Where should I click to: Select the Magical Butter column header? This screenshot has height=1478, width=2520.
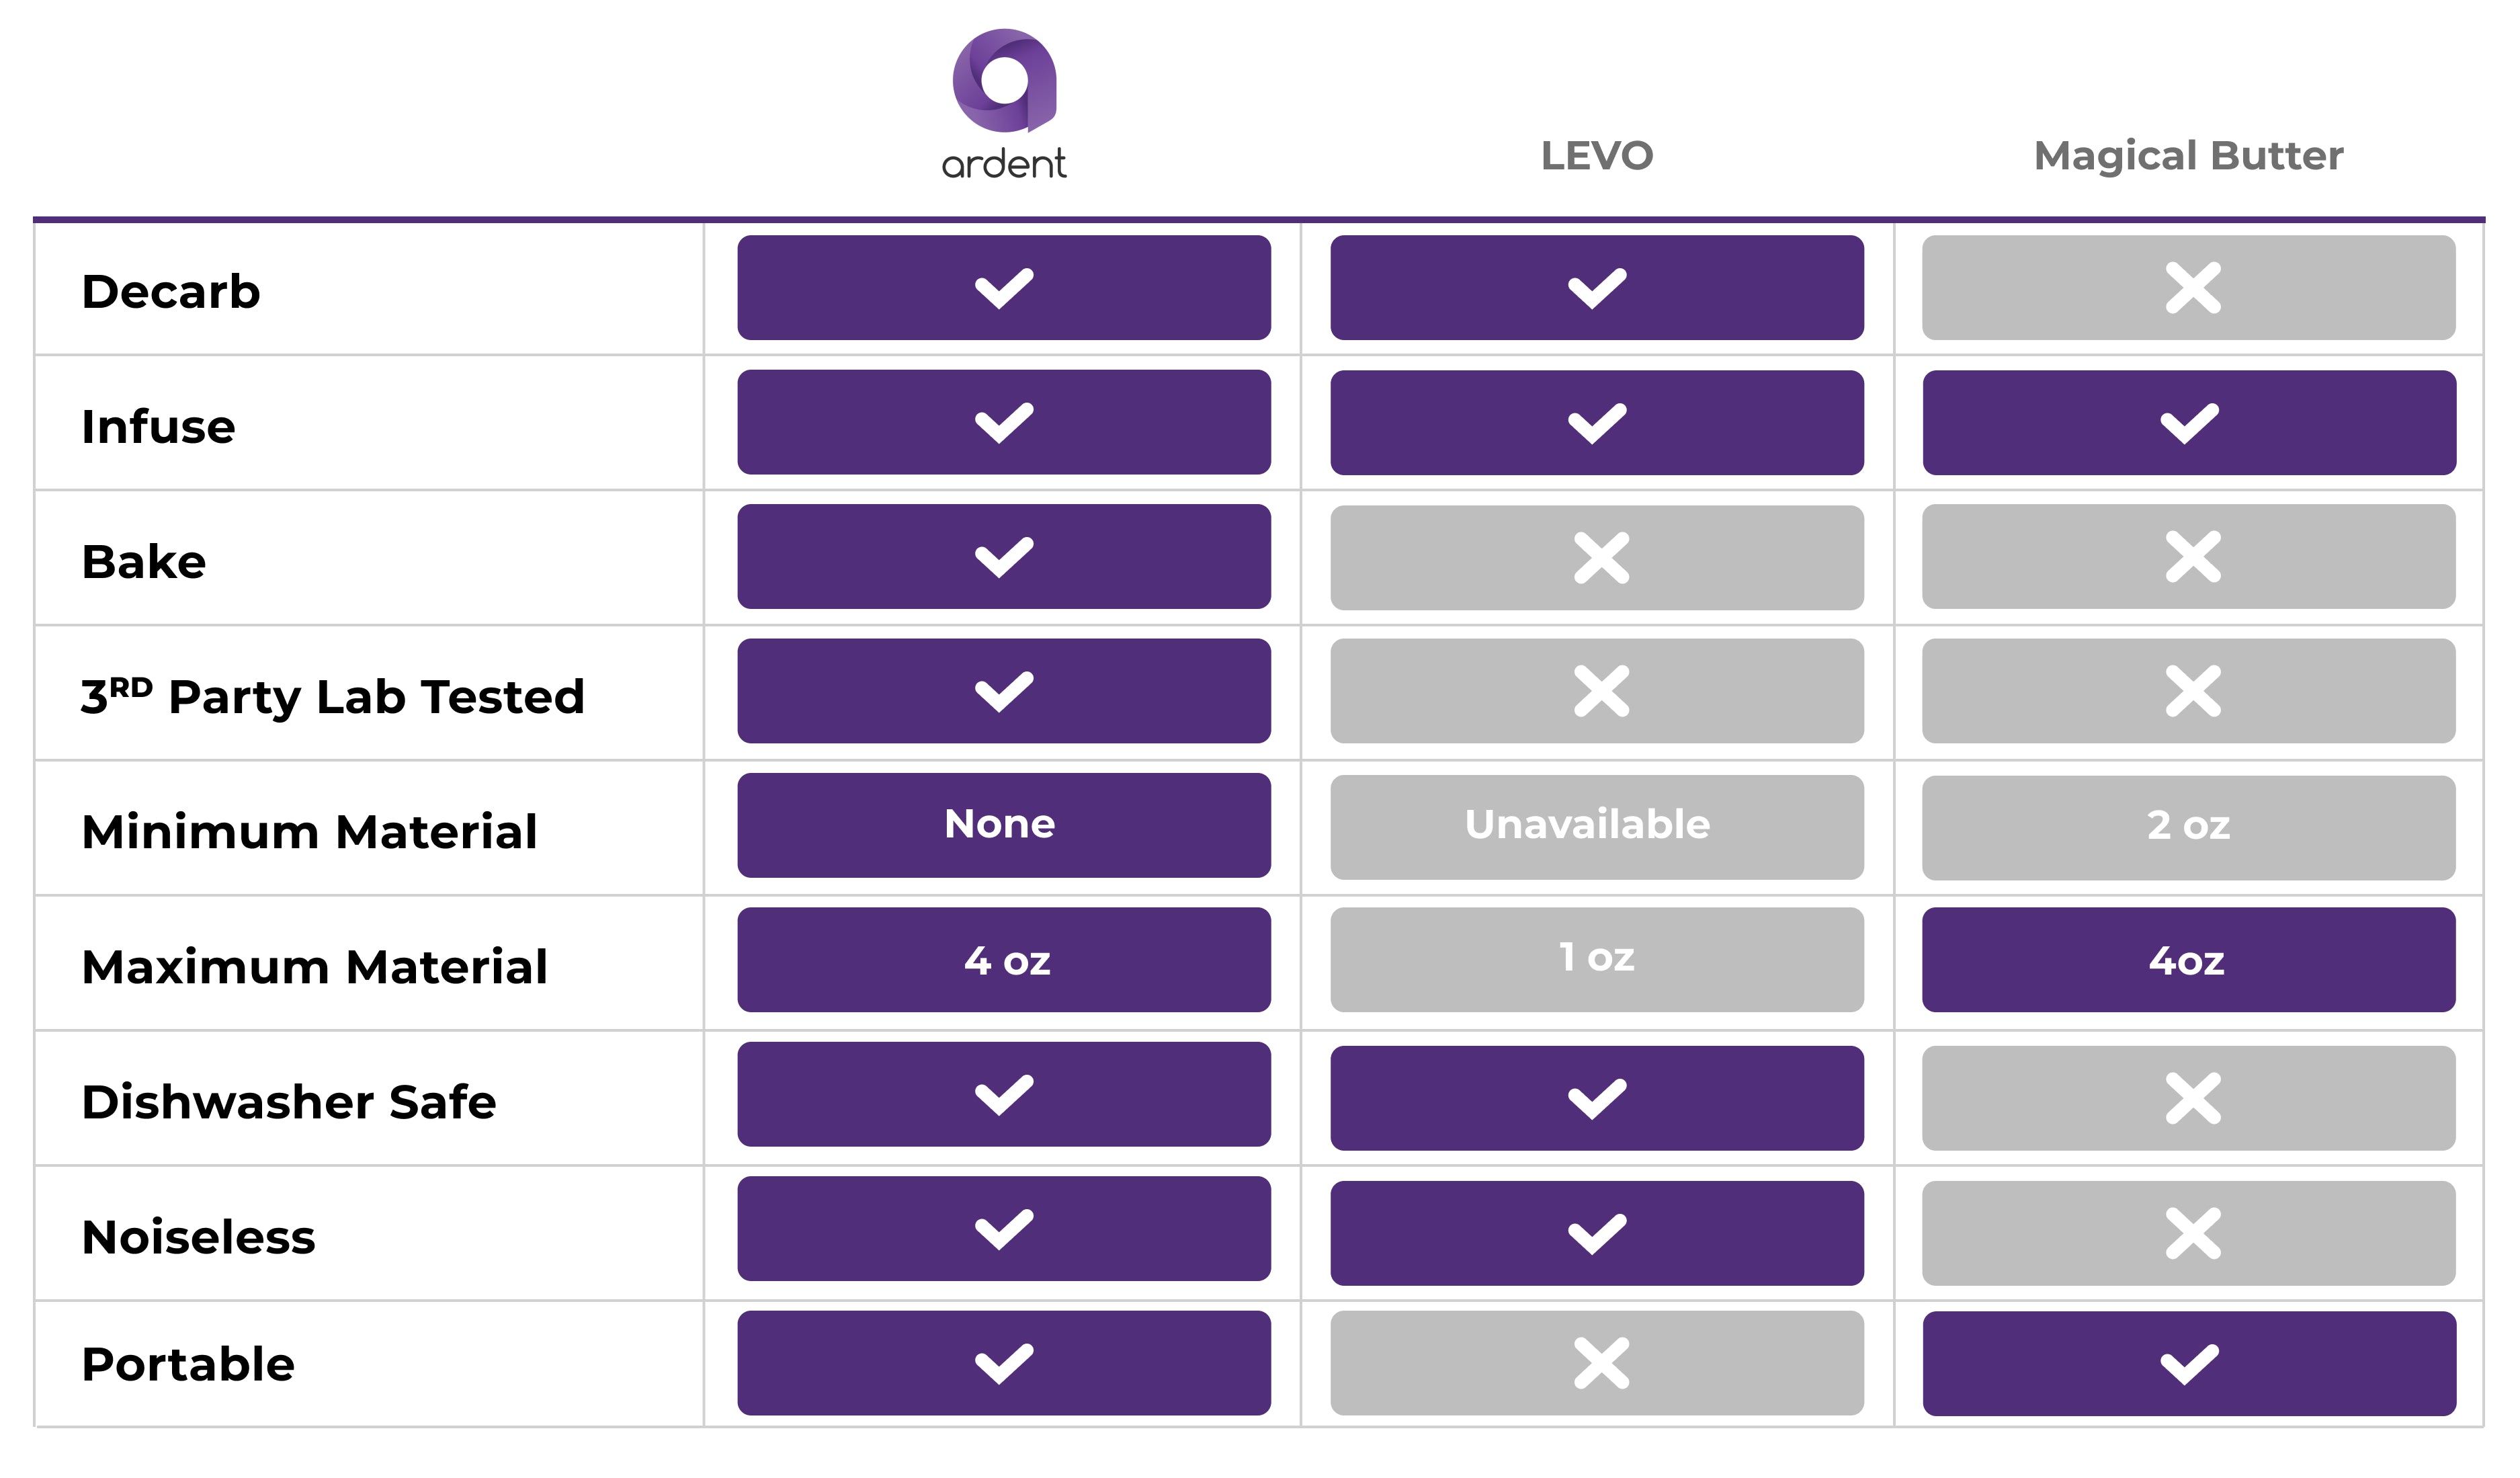(x=2188, y=156)
